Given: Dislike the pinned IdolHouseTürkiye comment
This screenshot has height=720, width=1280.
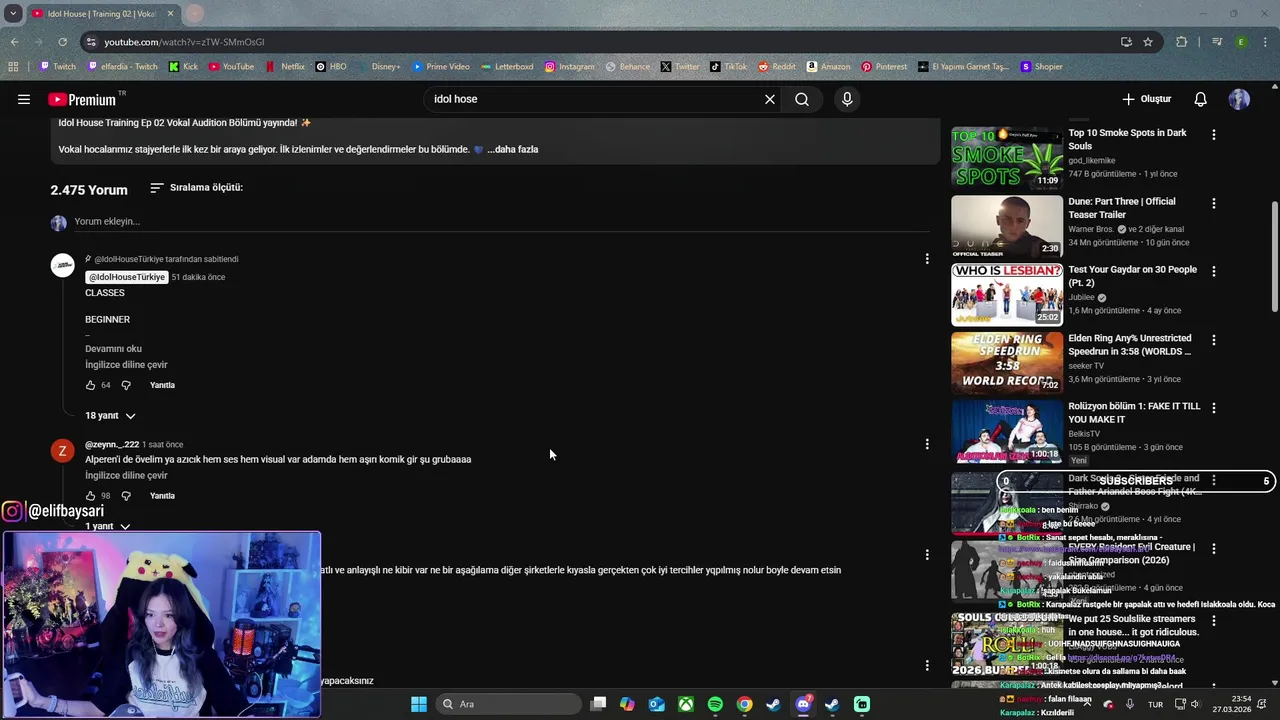Looking at the screenshot, I should point(126,385).
